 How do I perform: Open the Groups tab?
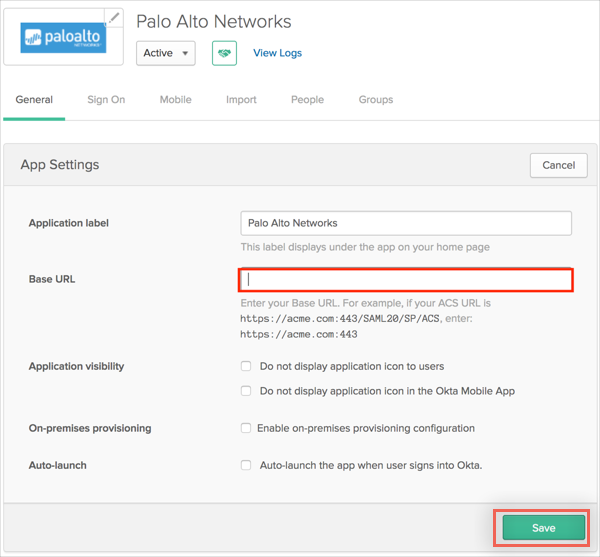coord(376,100)
